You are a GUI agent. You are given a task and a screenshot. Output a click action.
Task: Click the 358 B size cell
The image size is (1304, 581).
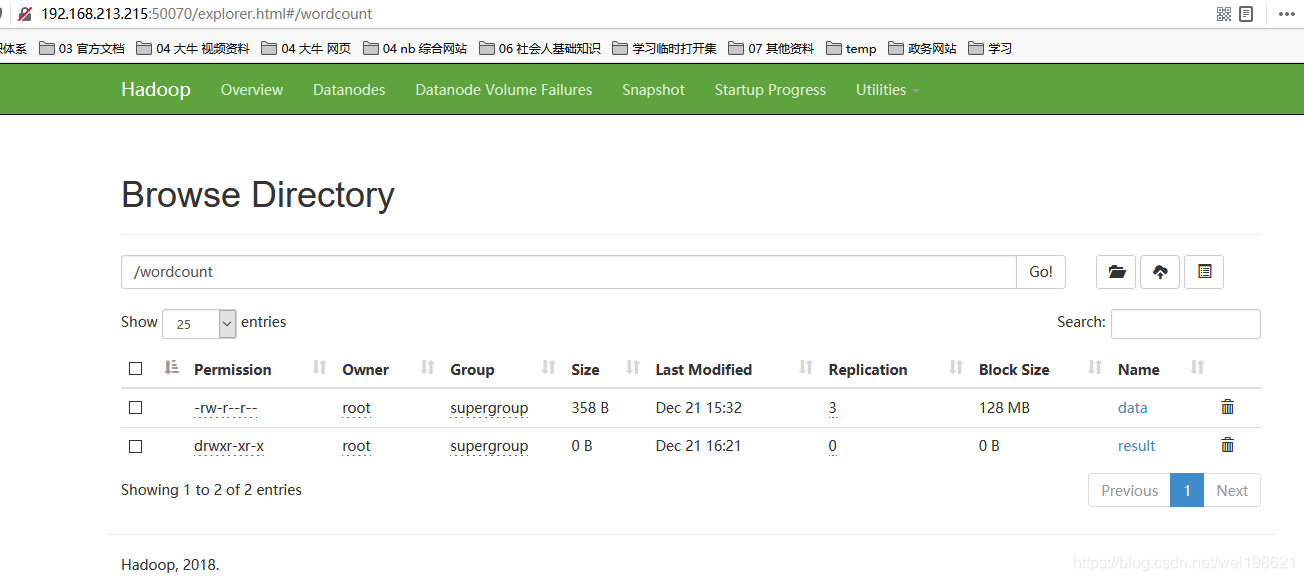click(x=590, y=408)
